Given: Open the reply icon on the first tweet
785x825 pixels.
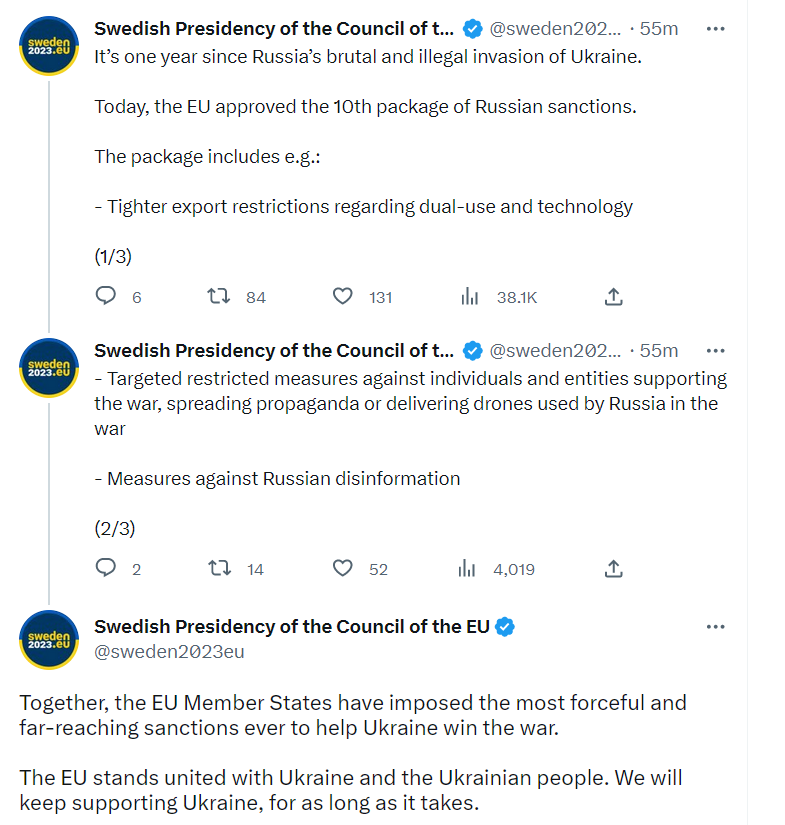Looking at the screenshot, I should [105, 296].
